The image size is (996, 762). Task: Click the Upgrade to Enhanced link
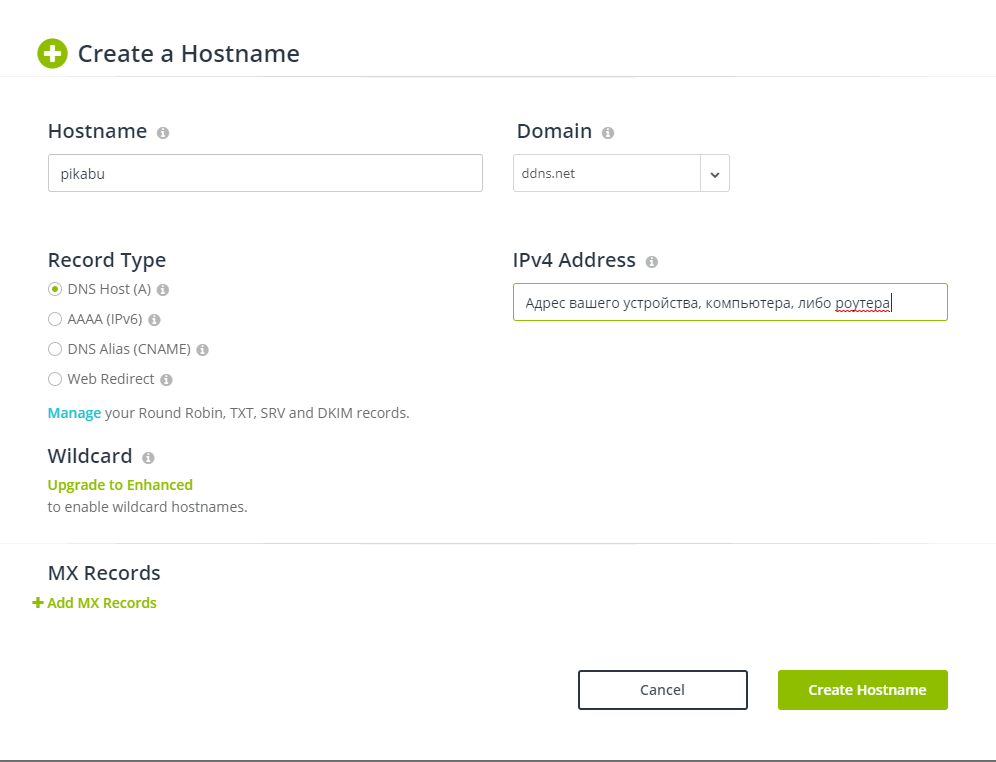[120, 485]
